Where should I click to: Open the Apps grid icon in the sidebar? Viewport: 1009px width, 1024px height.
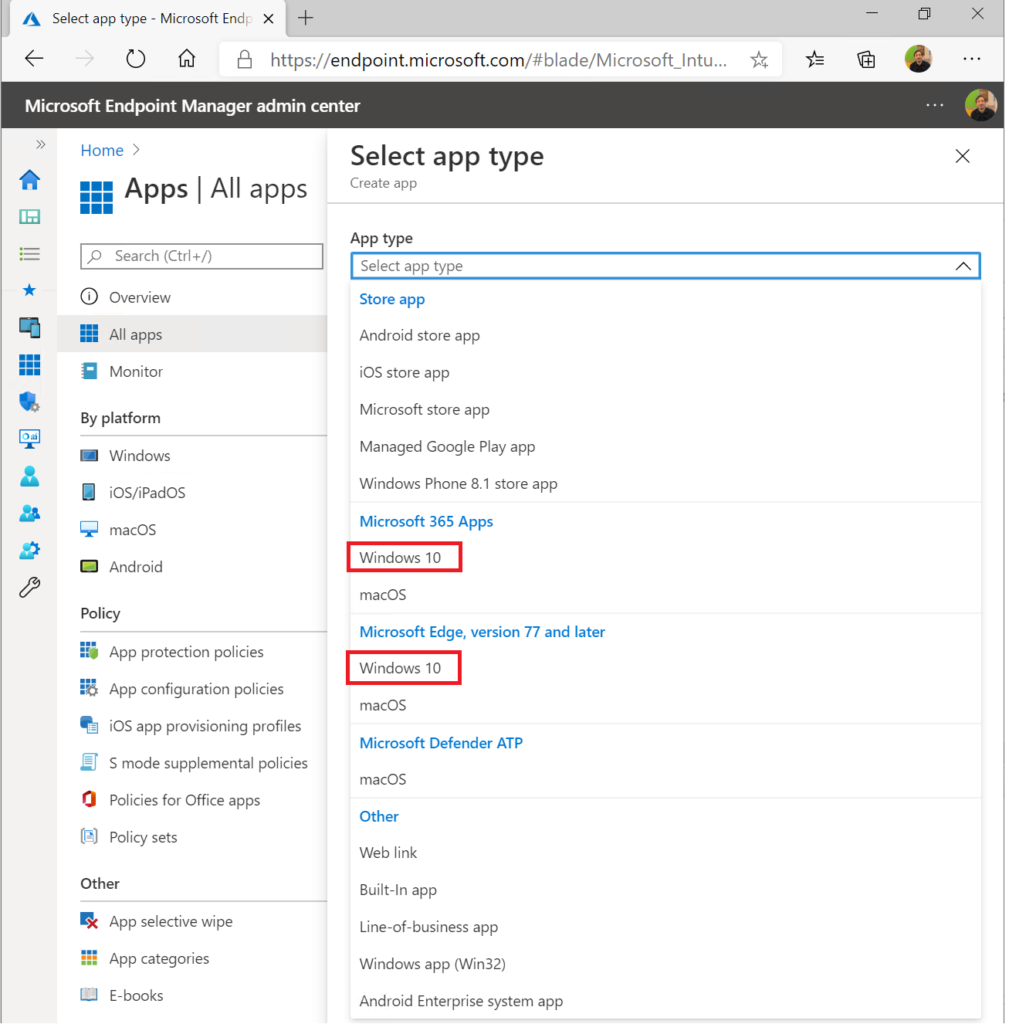point(29,364)
